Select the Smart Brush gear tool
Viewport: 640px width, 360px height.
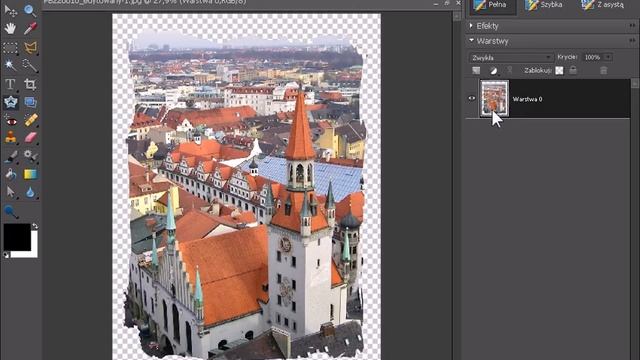click(30, 156)
